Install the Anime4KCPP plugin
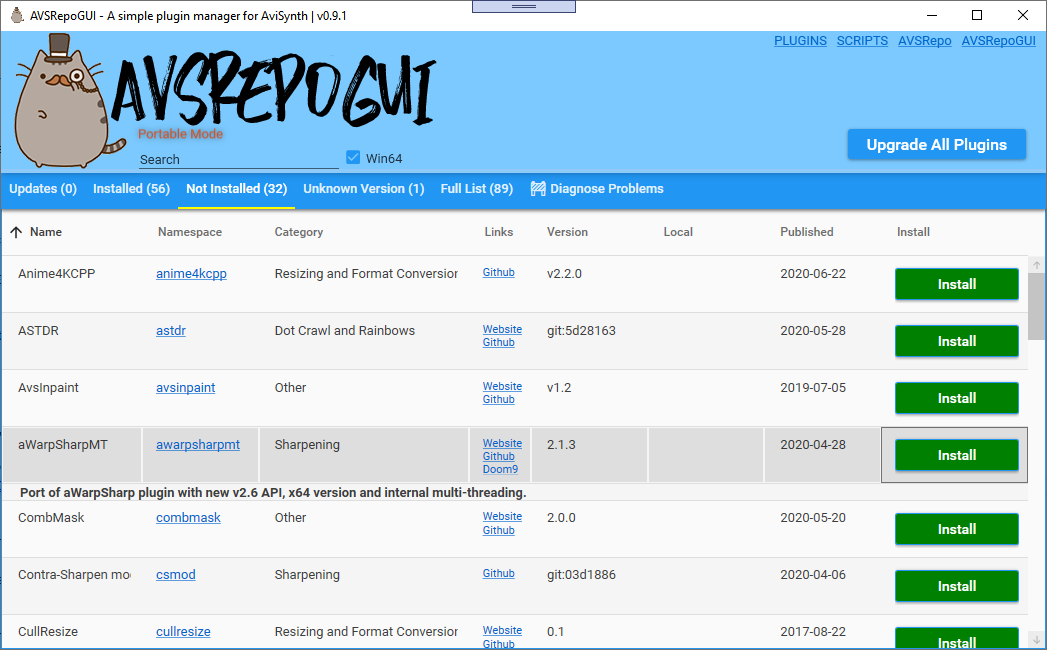The height and width of the screenshot is (650, 1047). coord(956,285)
